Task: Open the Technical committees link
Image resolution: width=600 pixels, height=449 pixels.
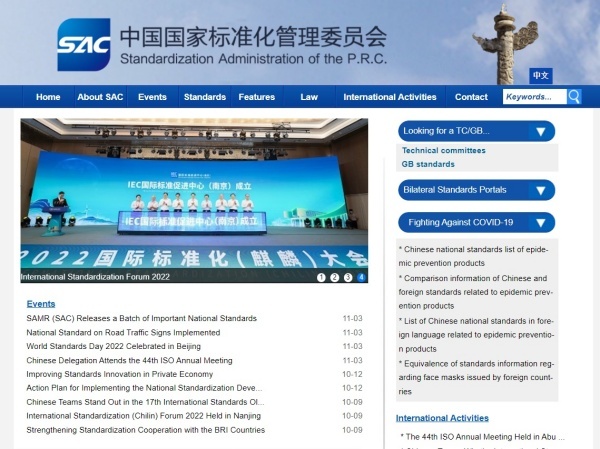Action: (443, 150)
